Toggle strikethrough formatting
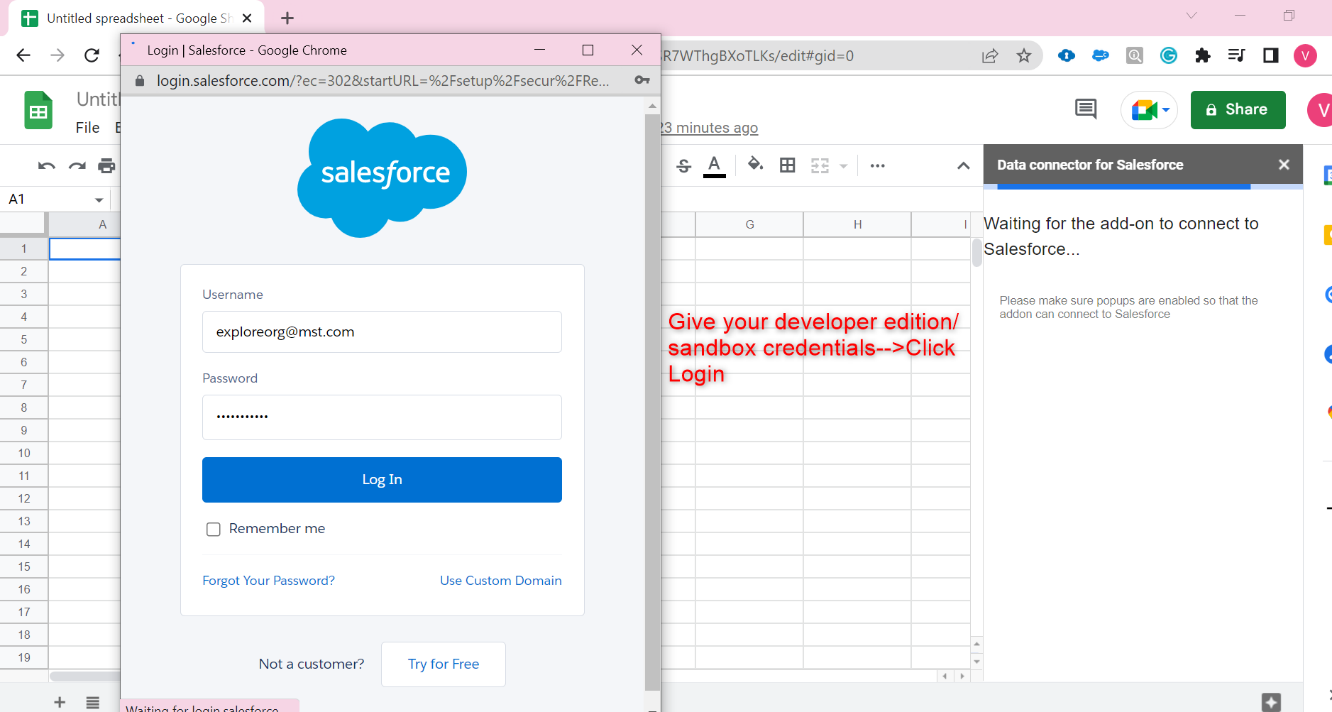 683,165
